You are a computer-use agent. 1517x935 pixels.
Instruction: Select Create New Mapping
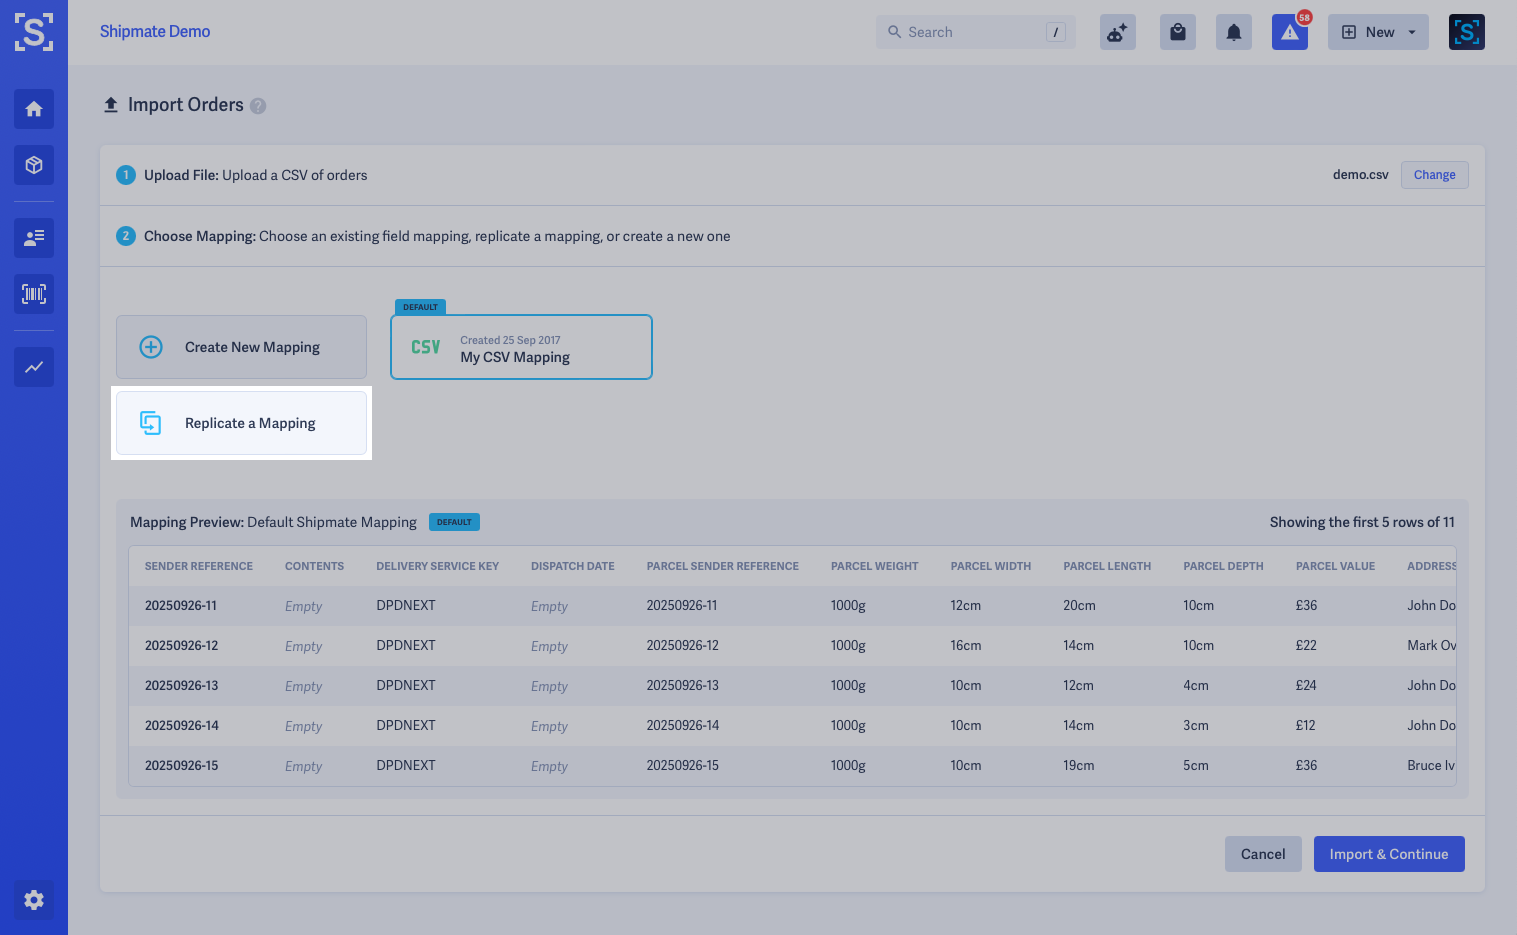[241, 347]
